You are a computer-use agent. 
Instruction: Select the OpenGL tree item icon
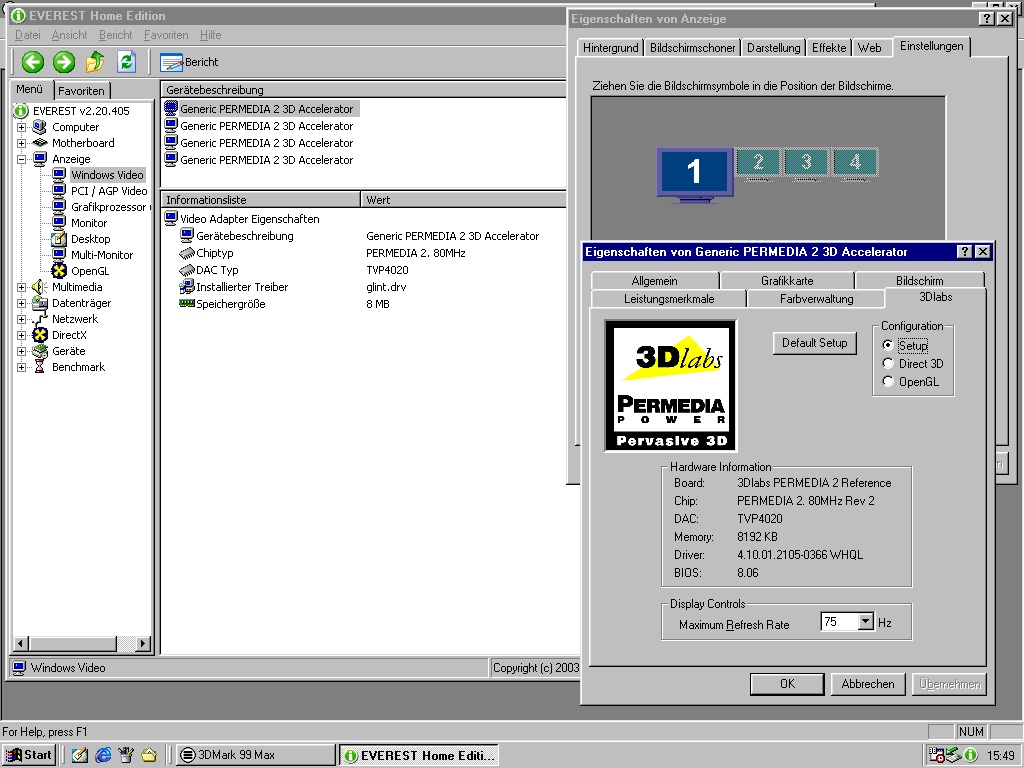(59, 271)
